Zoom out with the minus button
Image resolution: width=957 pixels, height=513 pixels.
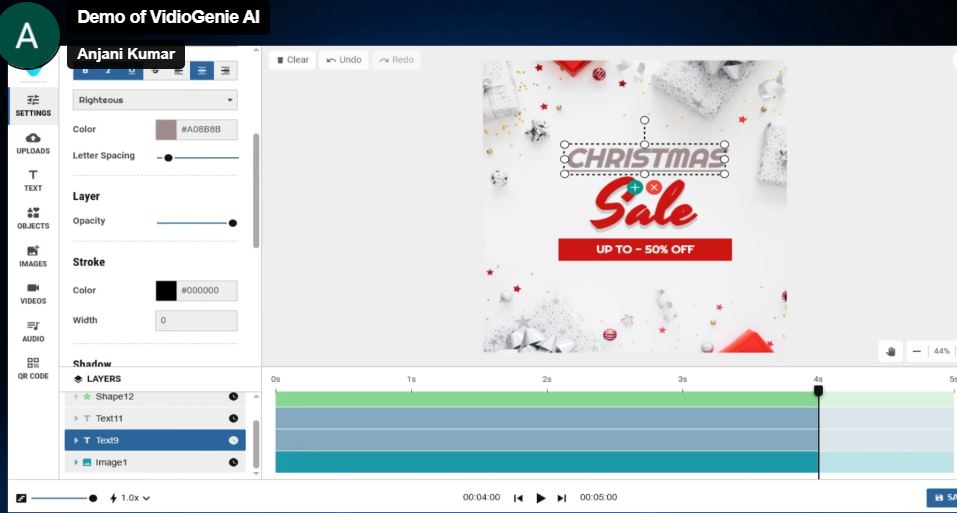[916, 351]
